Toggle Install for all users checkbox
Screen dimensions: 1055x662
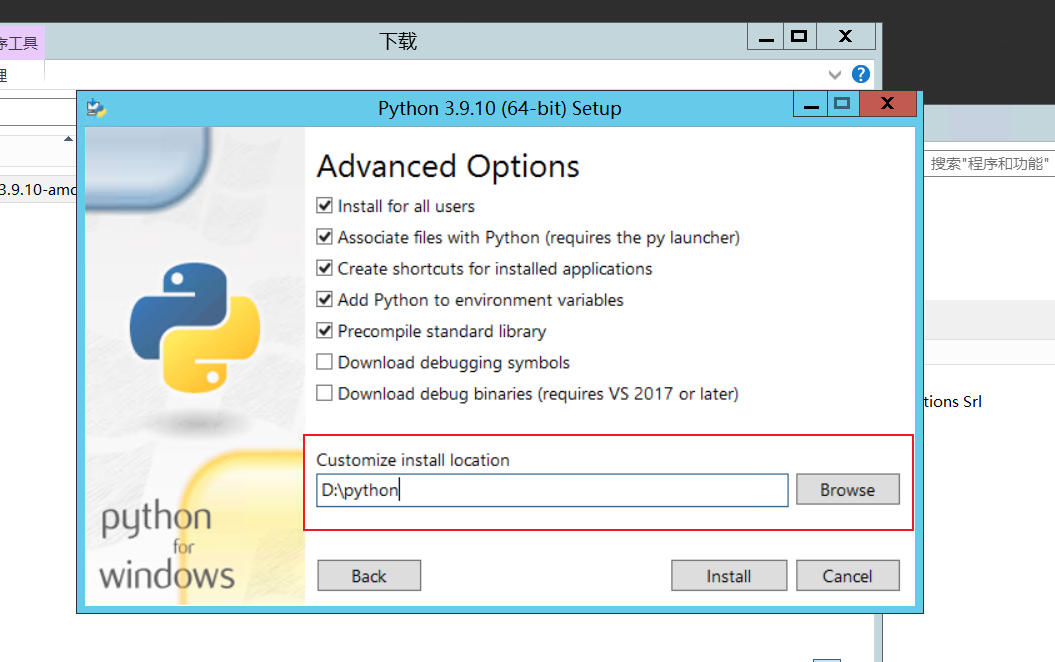coord(324,206)
